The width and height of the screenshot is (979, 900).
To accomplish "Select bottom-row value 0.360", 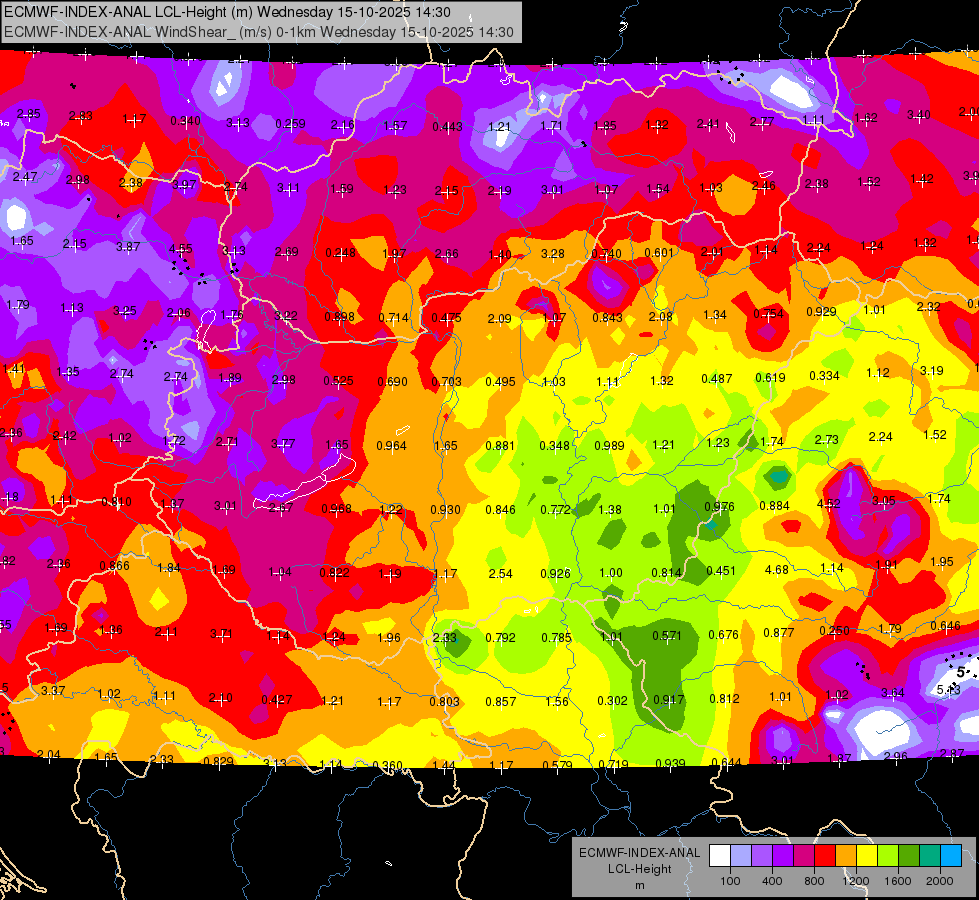I will point(387,766).
